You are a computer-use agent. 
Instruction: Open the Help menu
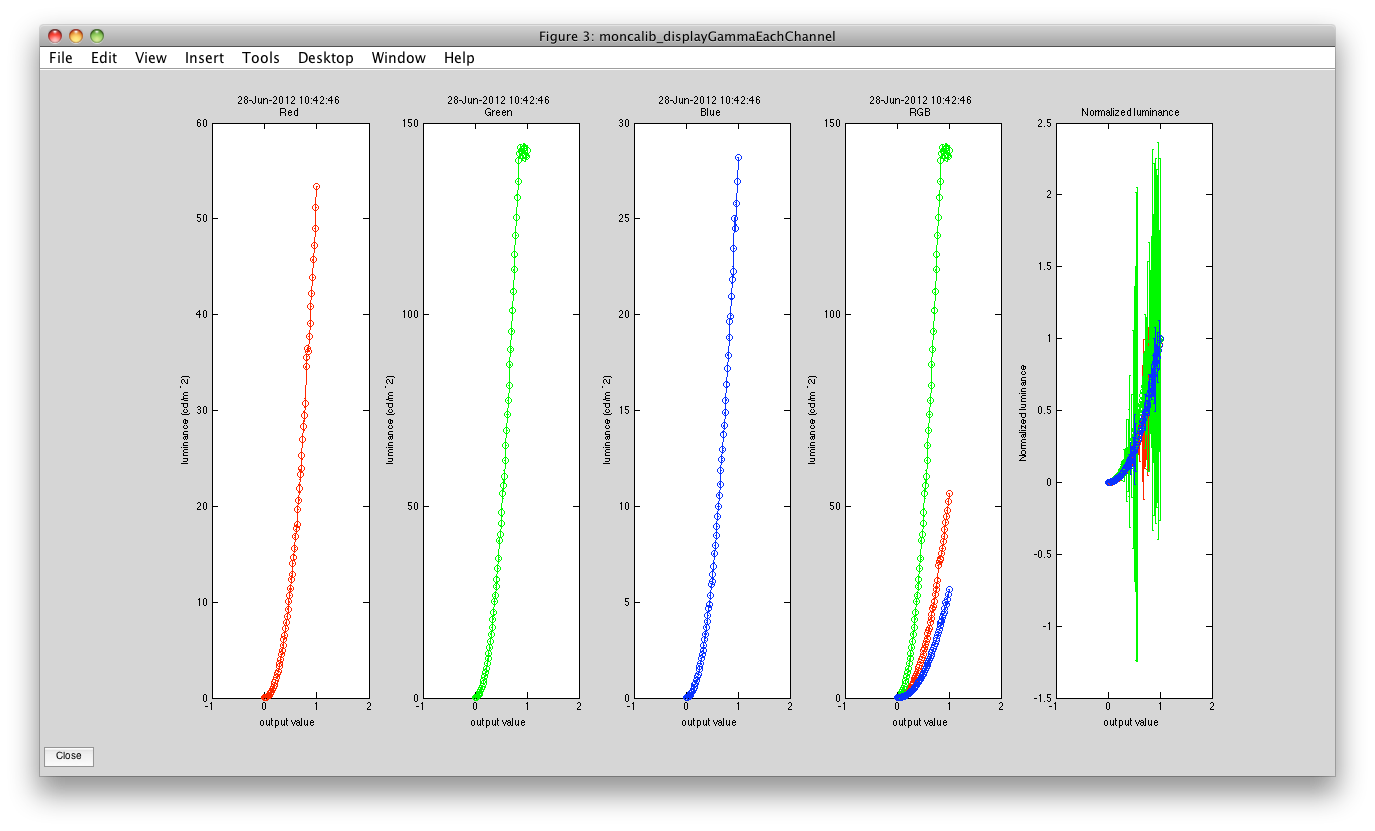point(459,58)
